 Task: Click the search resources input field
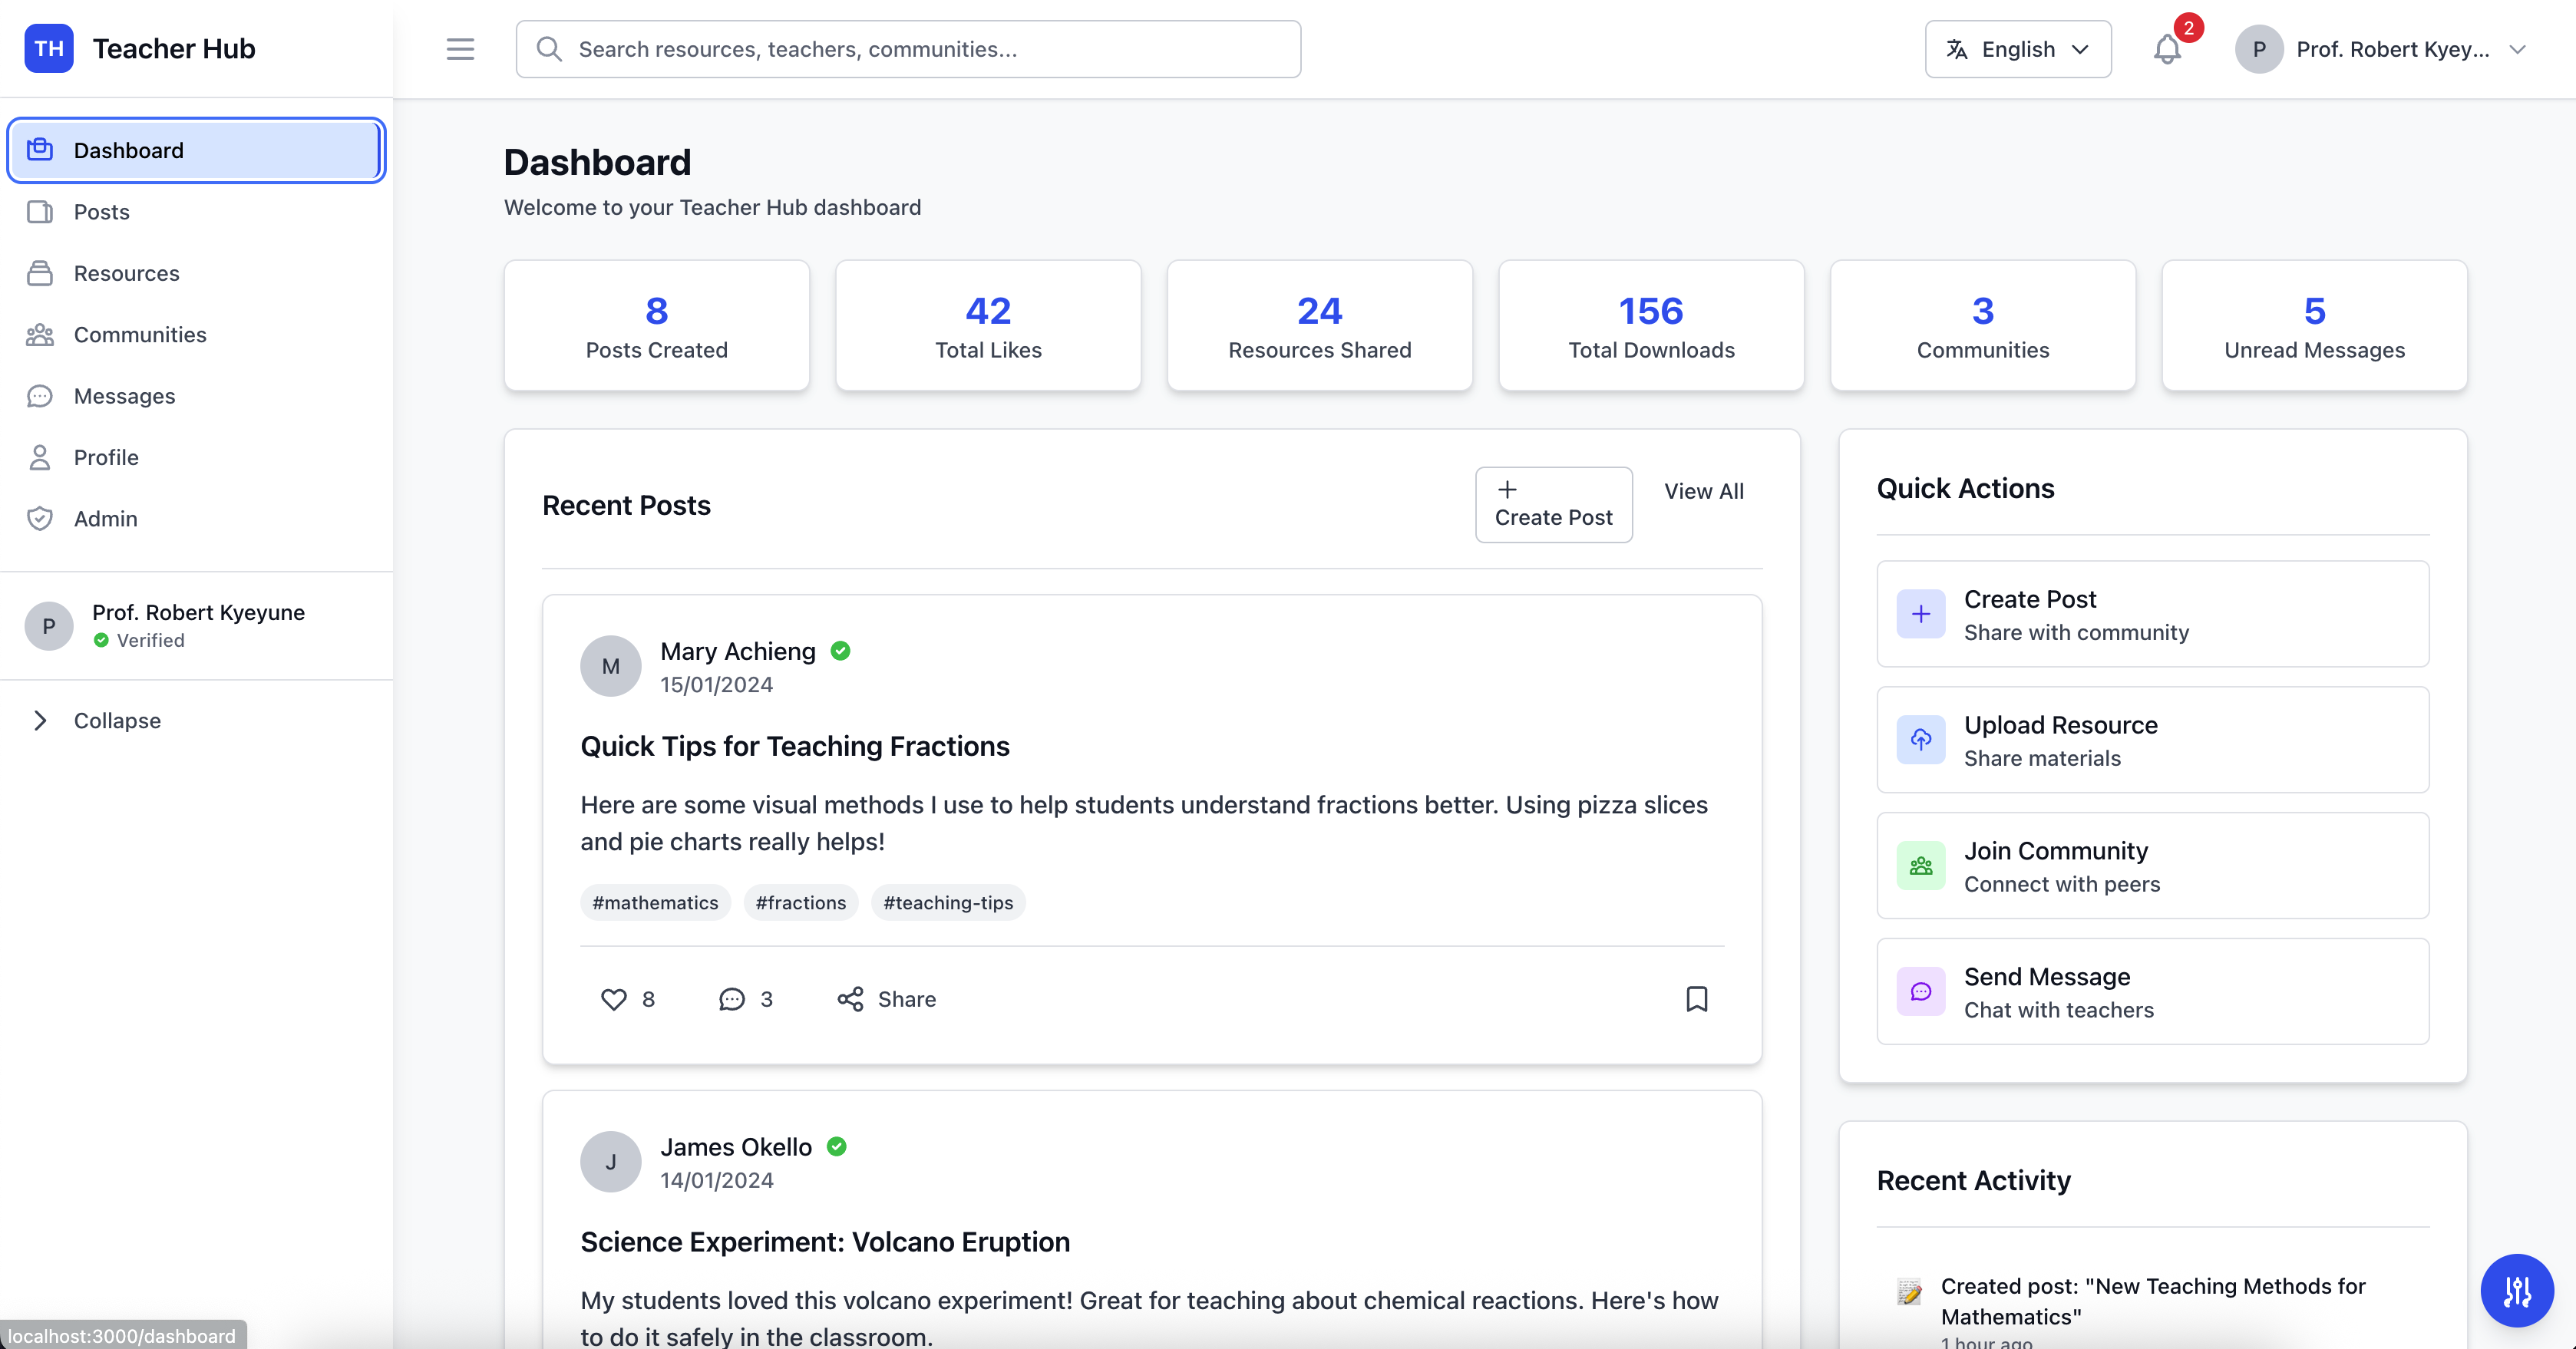point(908,49)
